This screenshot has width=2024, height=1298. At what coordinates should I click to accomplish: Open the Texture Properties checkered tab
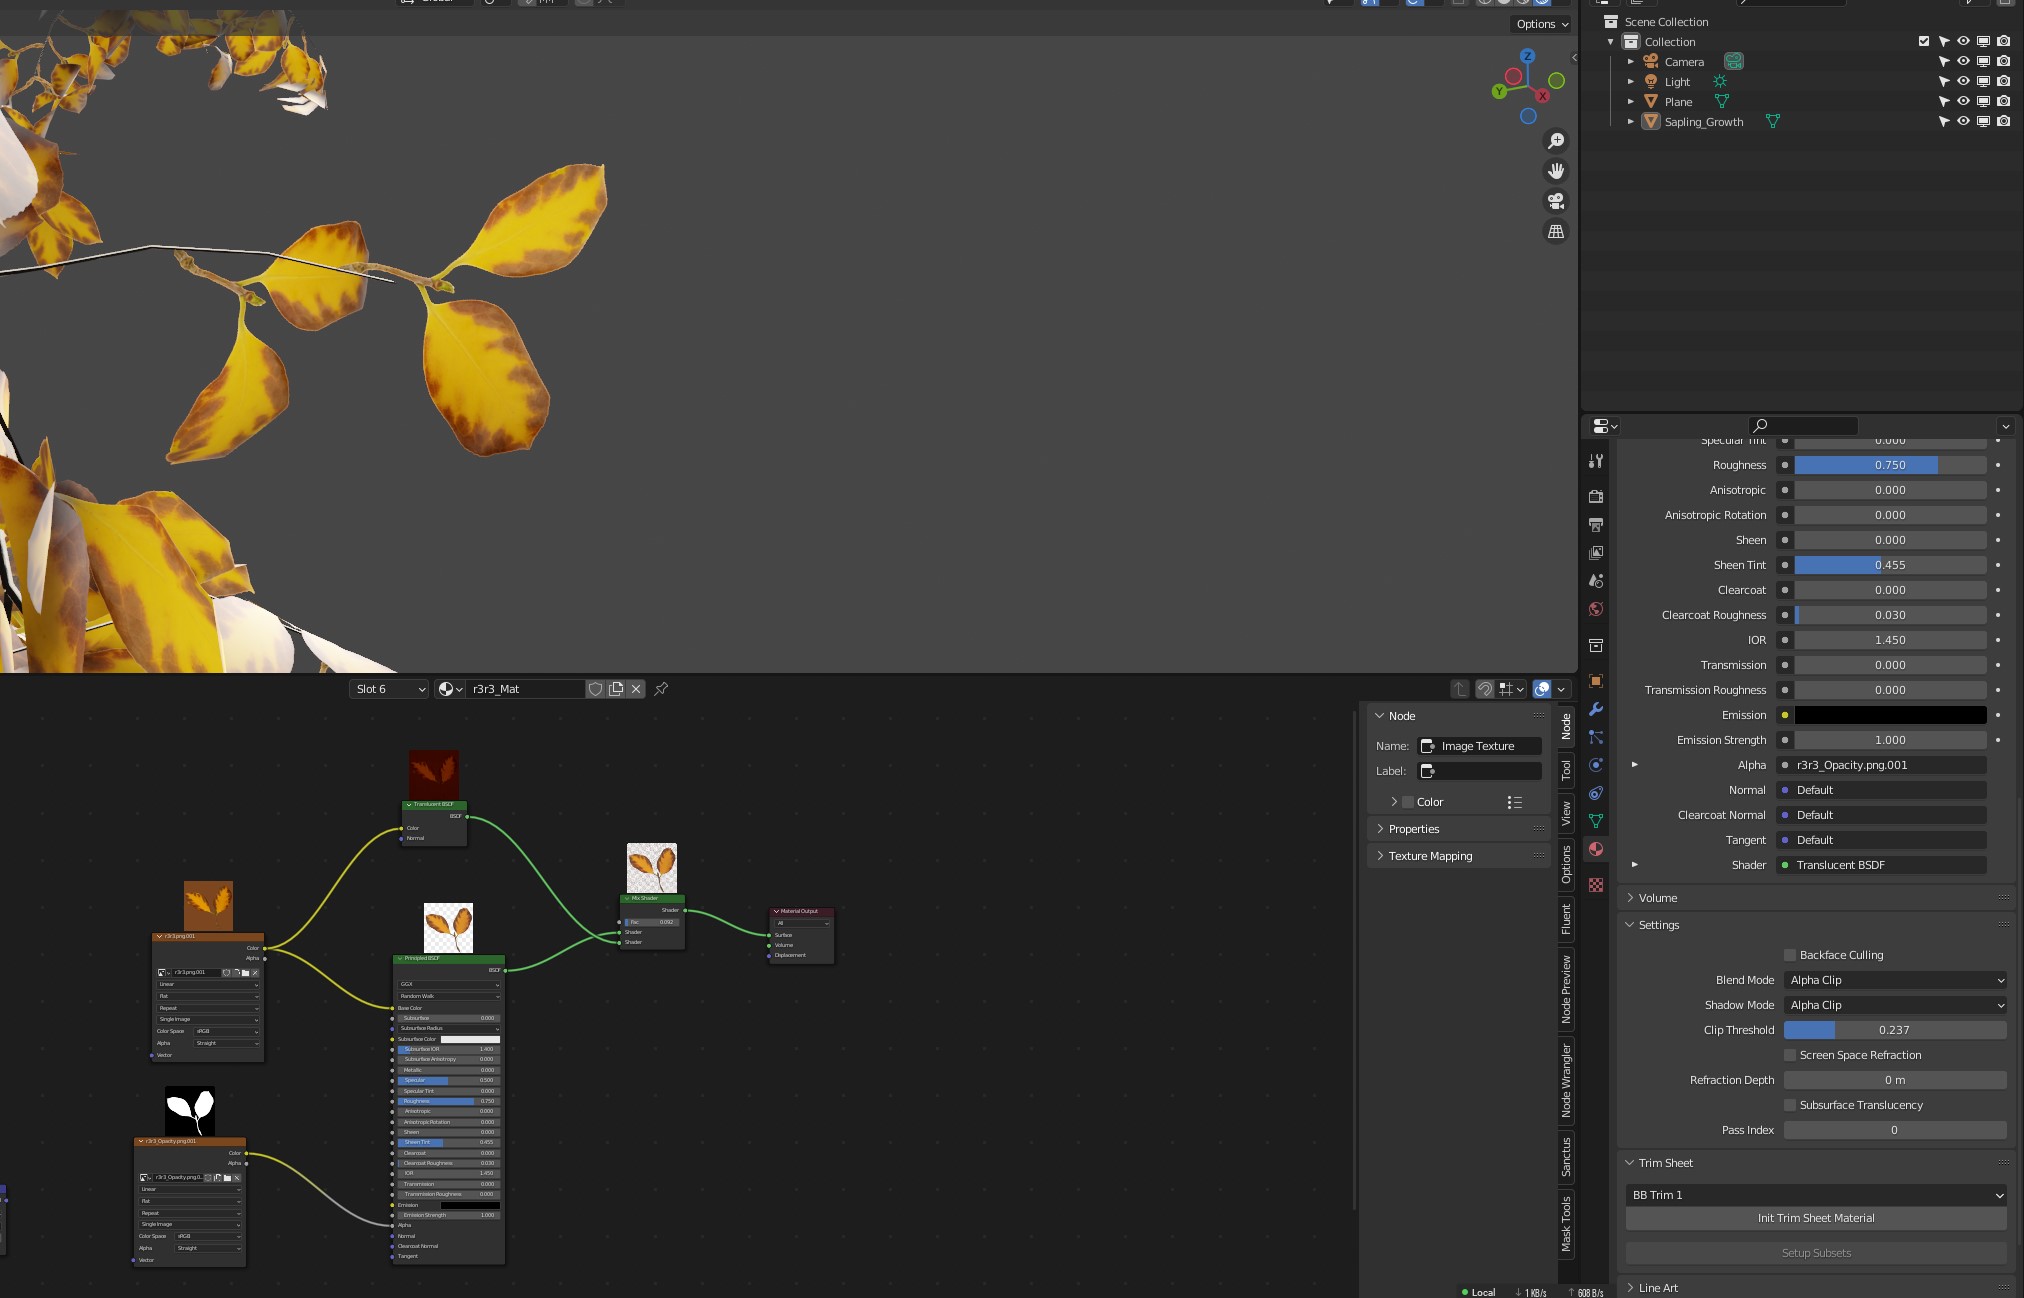coord(1597,884)
